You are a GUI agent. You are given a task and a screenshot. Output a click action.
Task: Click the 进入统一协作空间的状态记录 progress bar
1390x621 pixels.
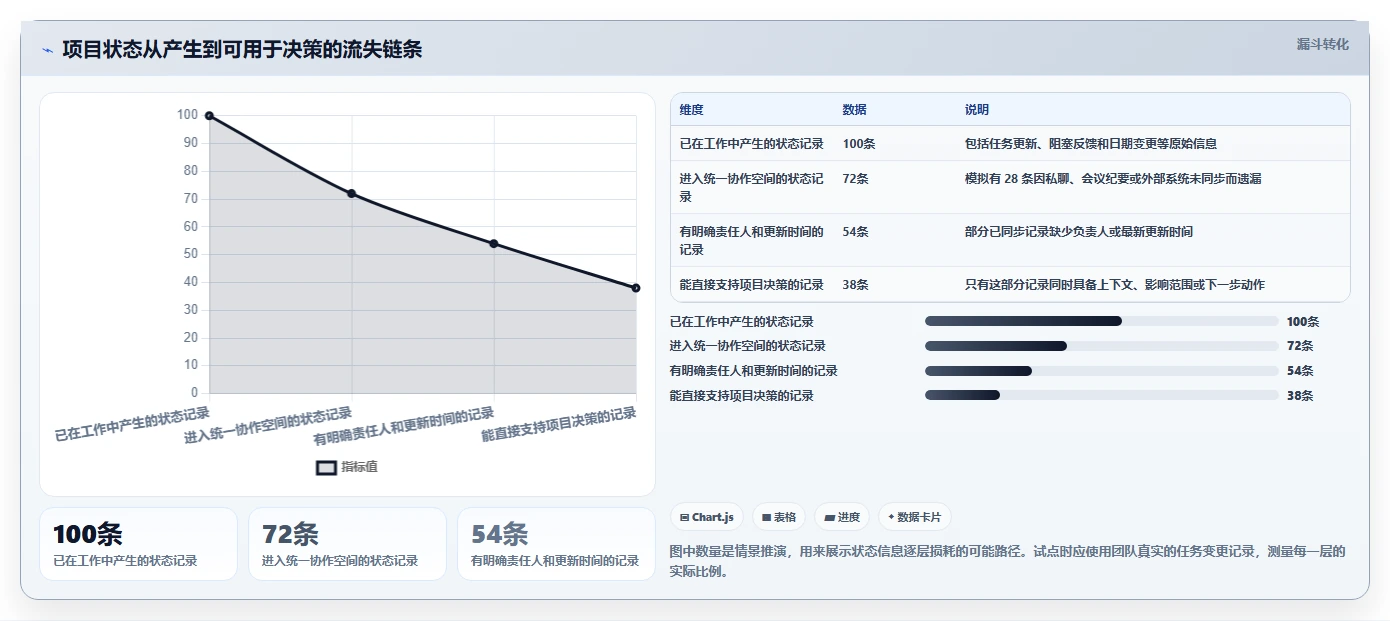[1101, 346]
